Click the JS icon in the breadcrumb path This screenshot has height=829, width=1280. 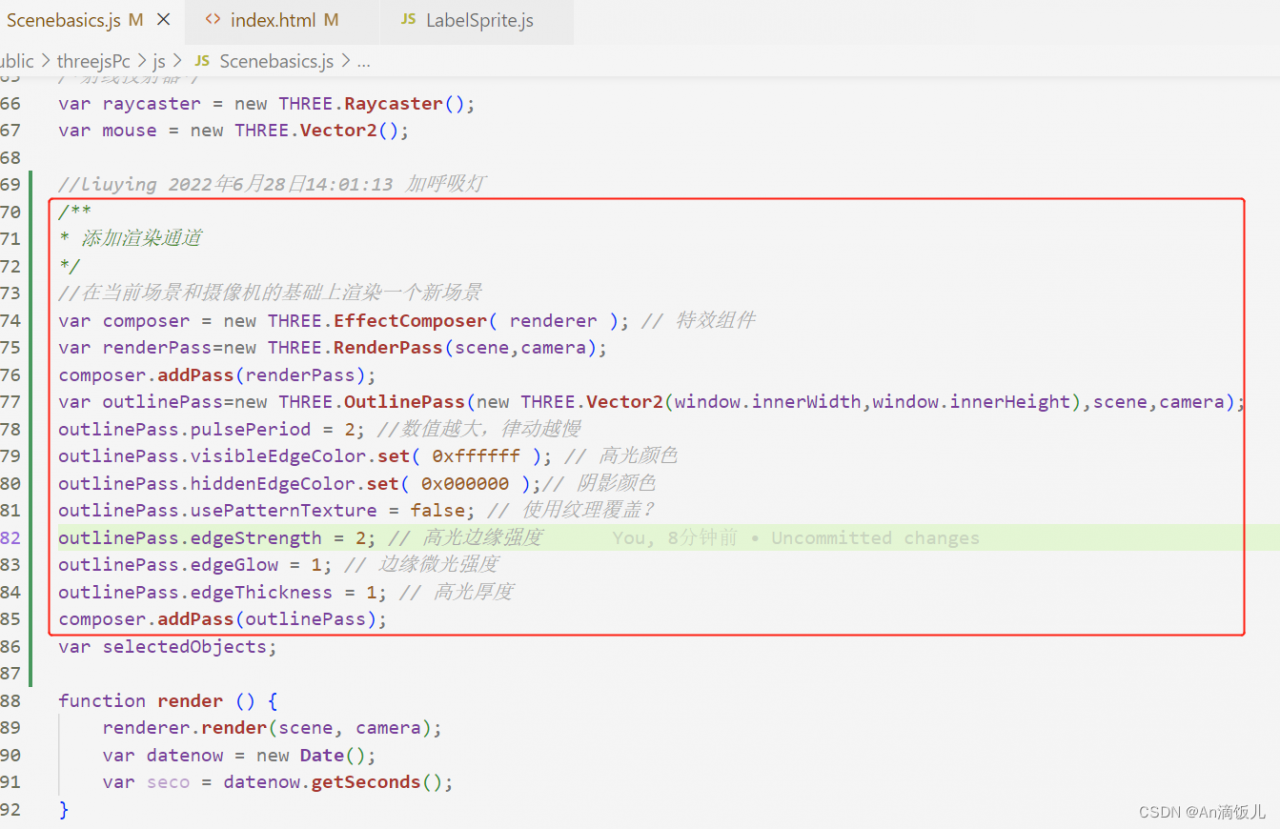[x=202, y=61]
